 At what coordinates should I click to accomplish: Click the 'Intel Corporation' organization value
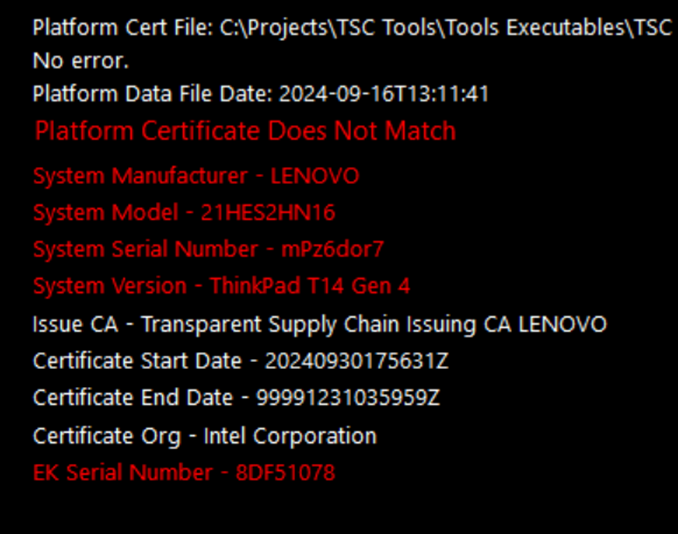pos(290,436)
